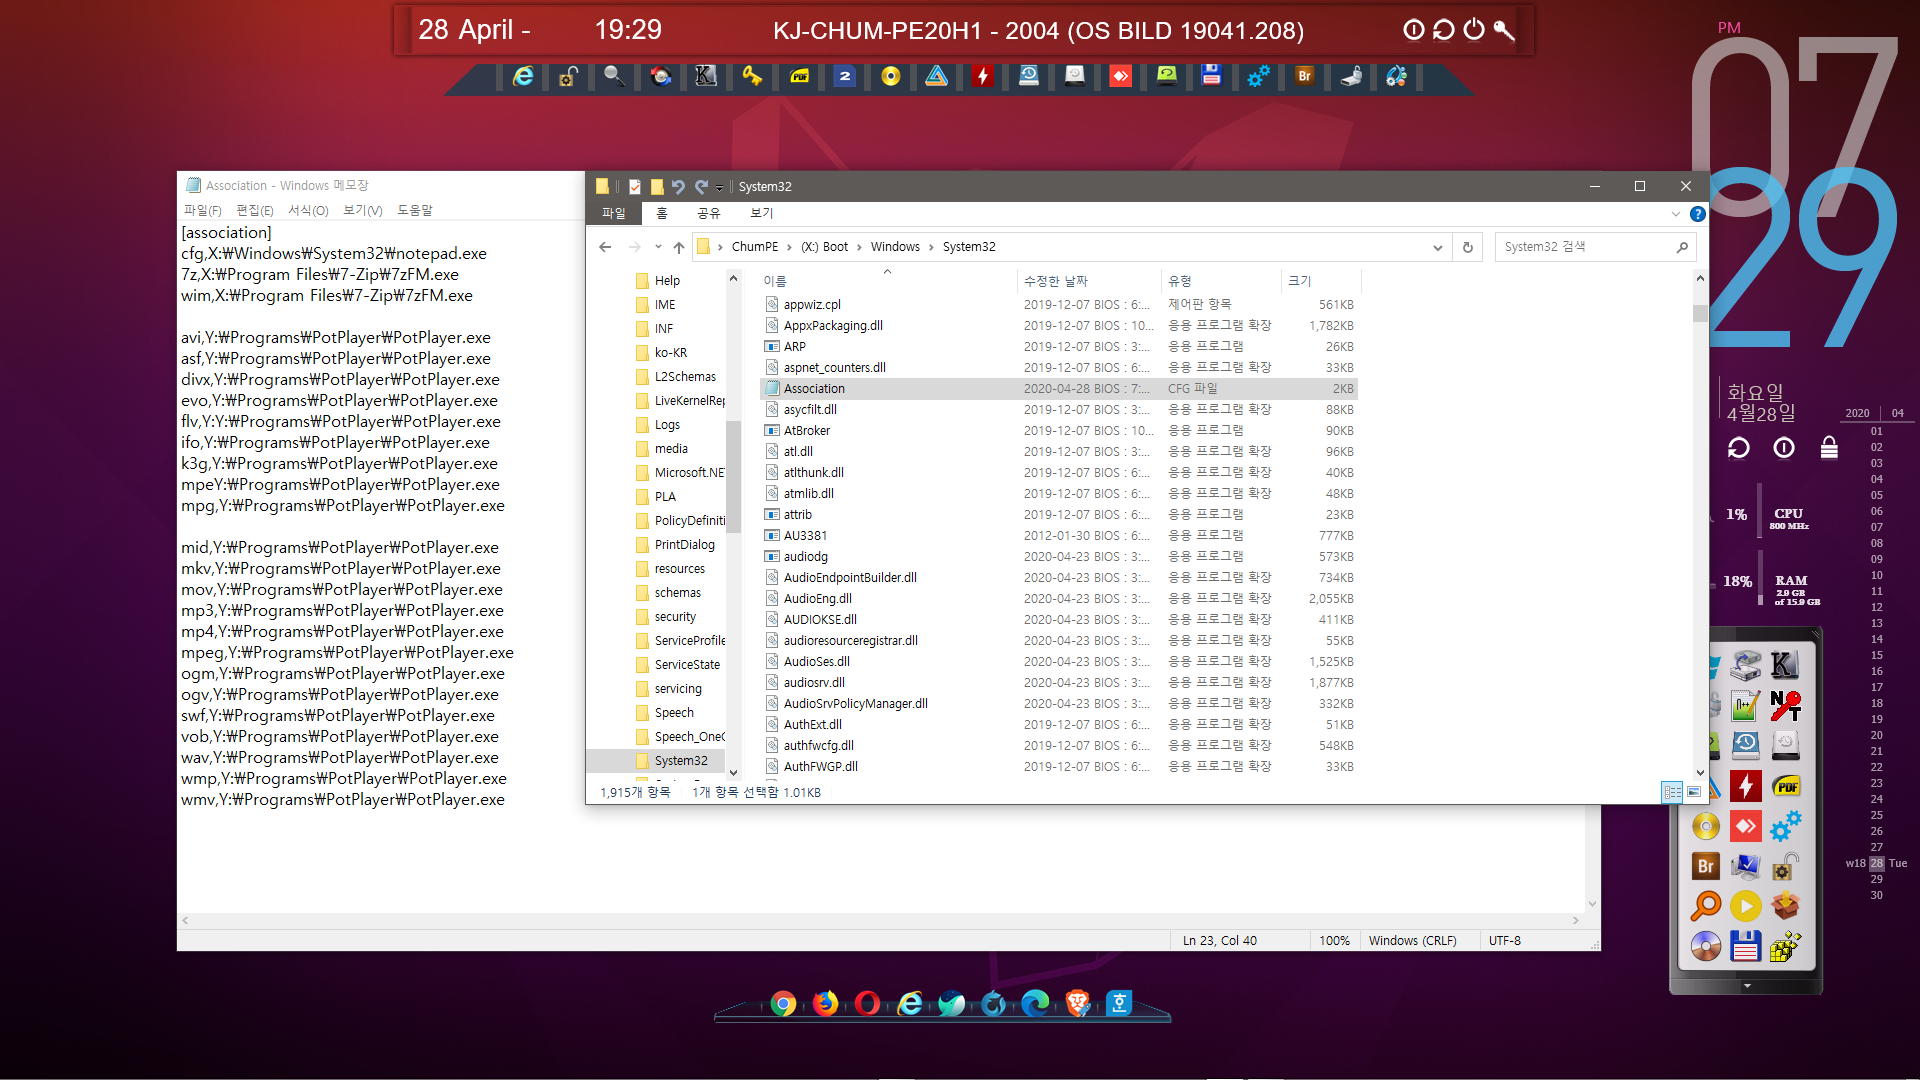This screenshot has width=1920, height=1080.
Task: Sort files by 크기 column header
Action: click(1319, 281)
